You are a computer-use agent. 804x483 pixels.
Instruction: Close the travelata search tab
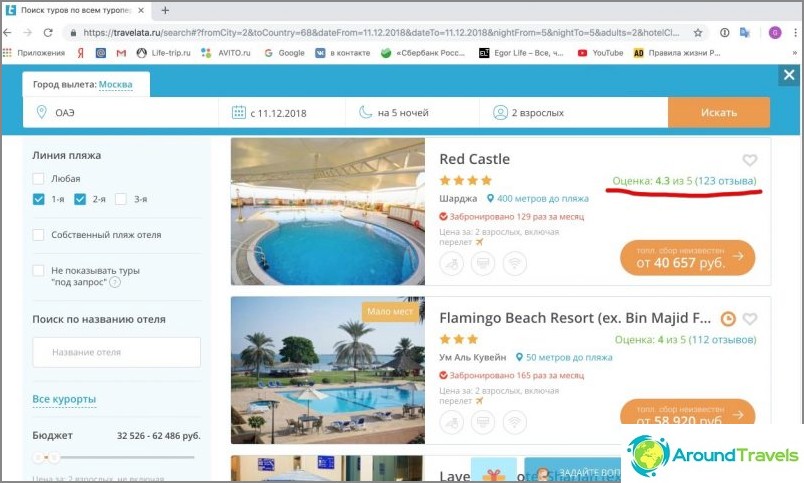pos(141,10)
